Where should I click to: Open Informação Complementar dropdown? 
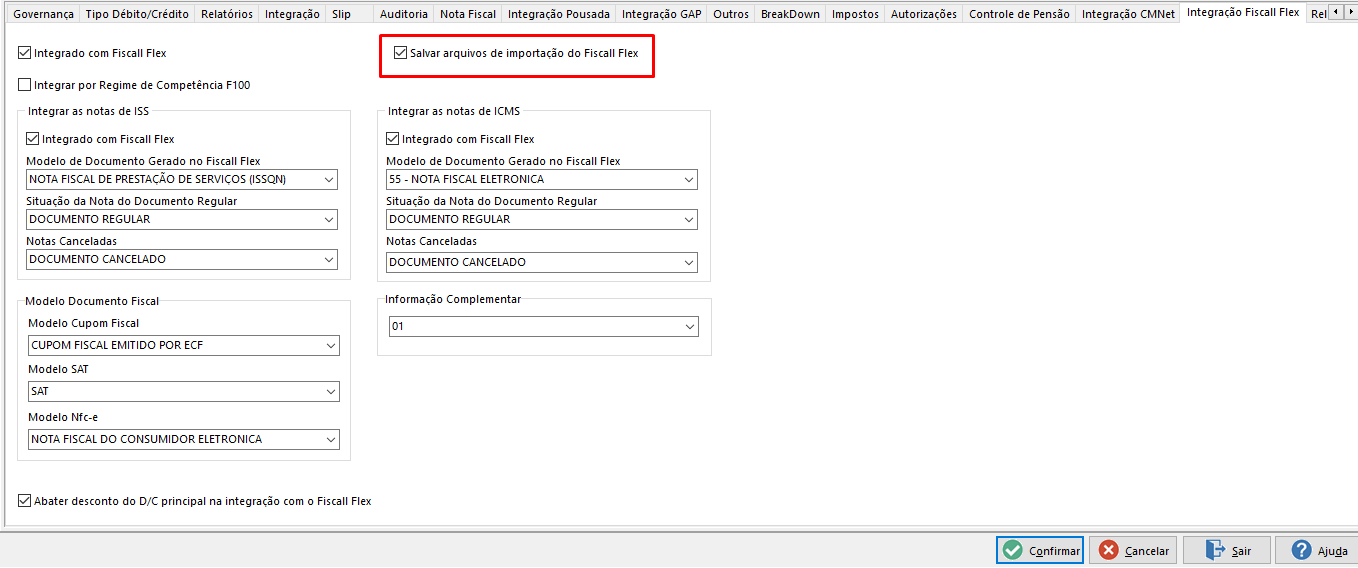pyautogui.click(x=544, y=326)
